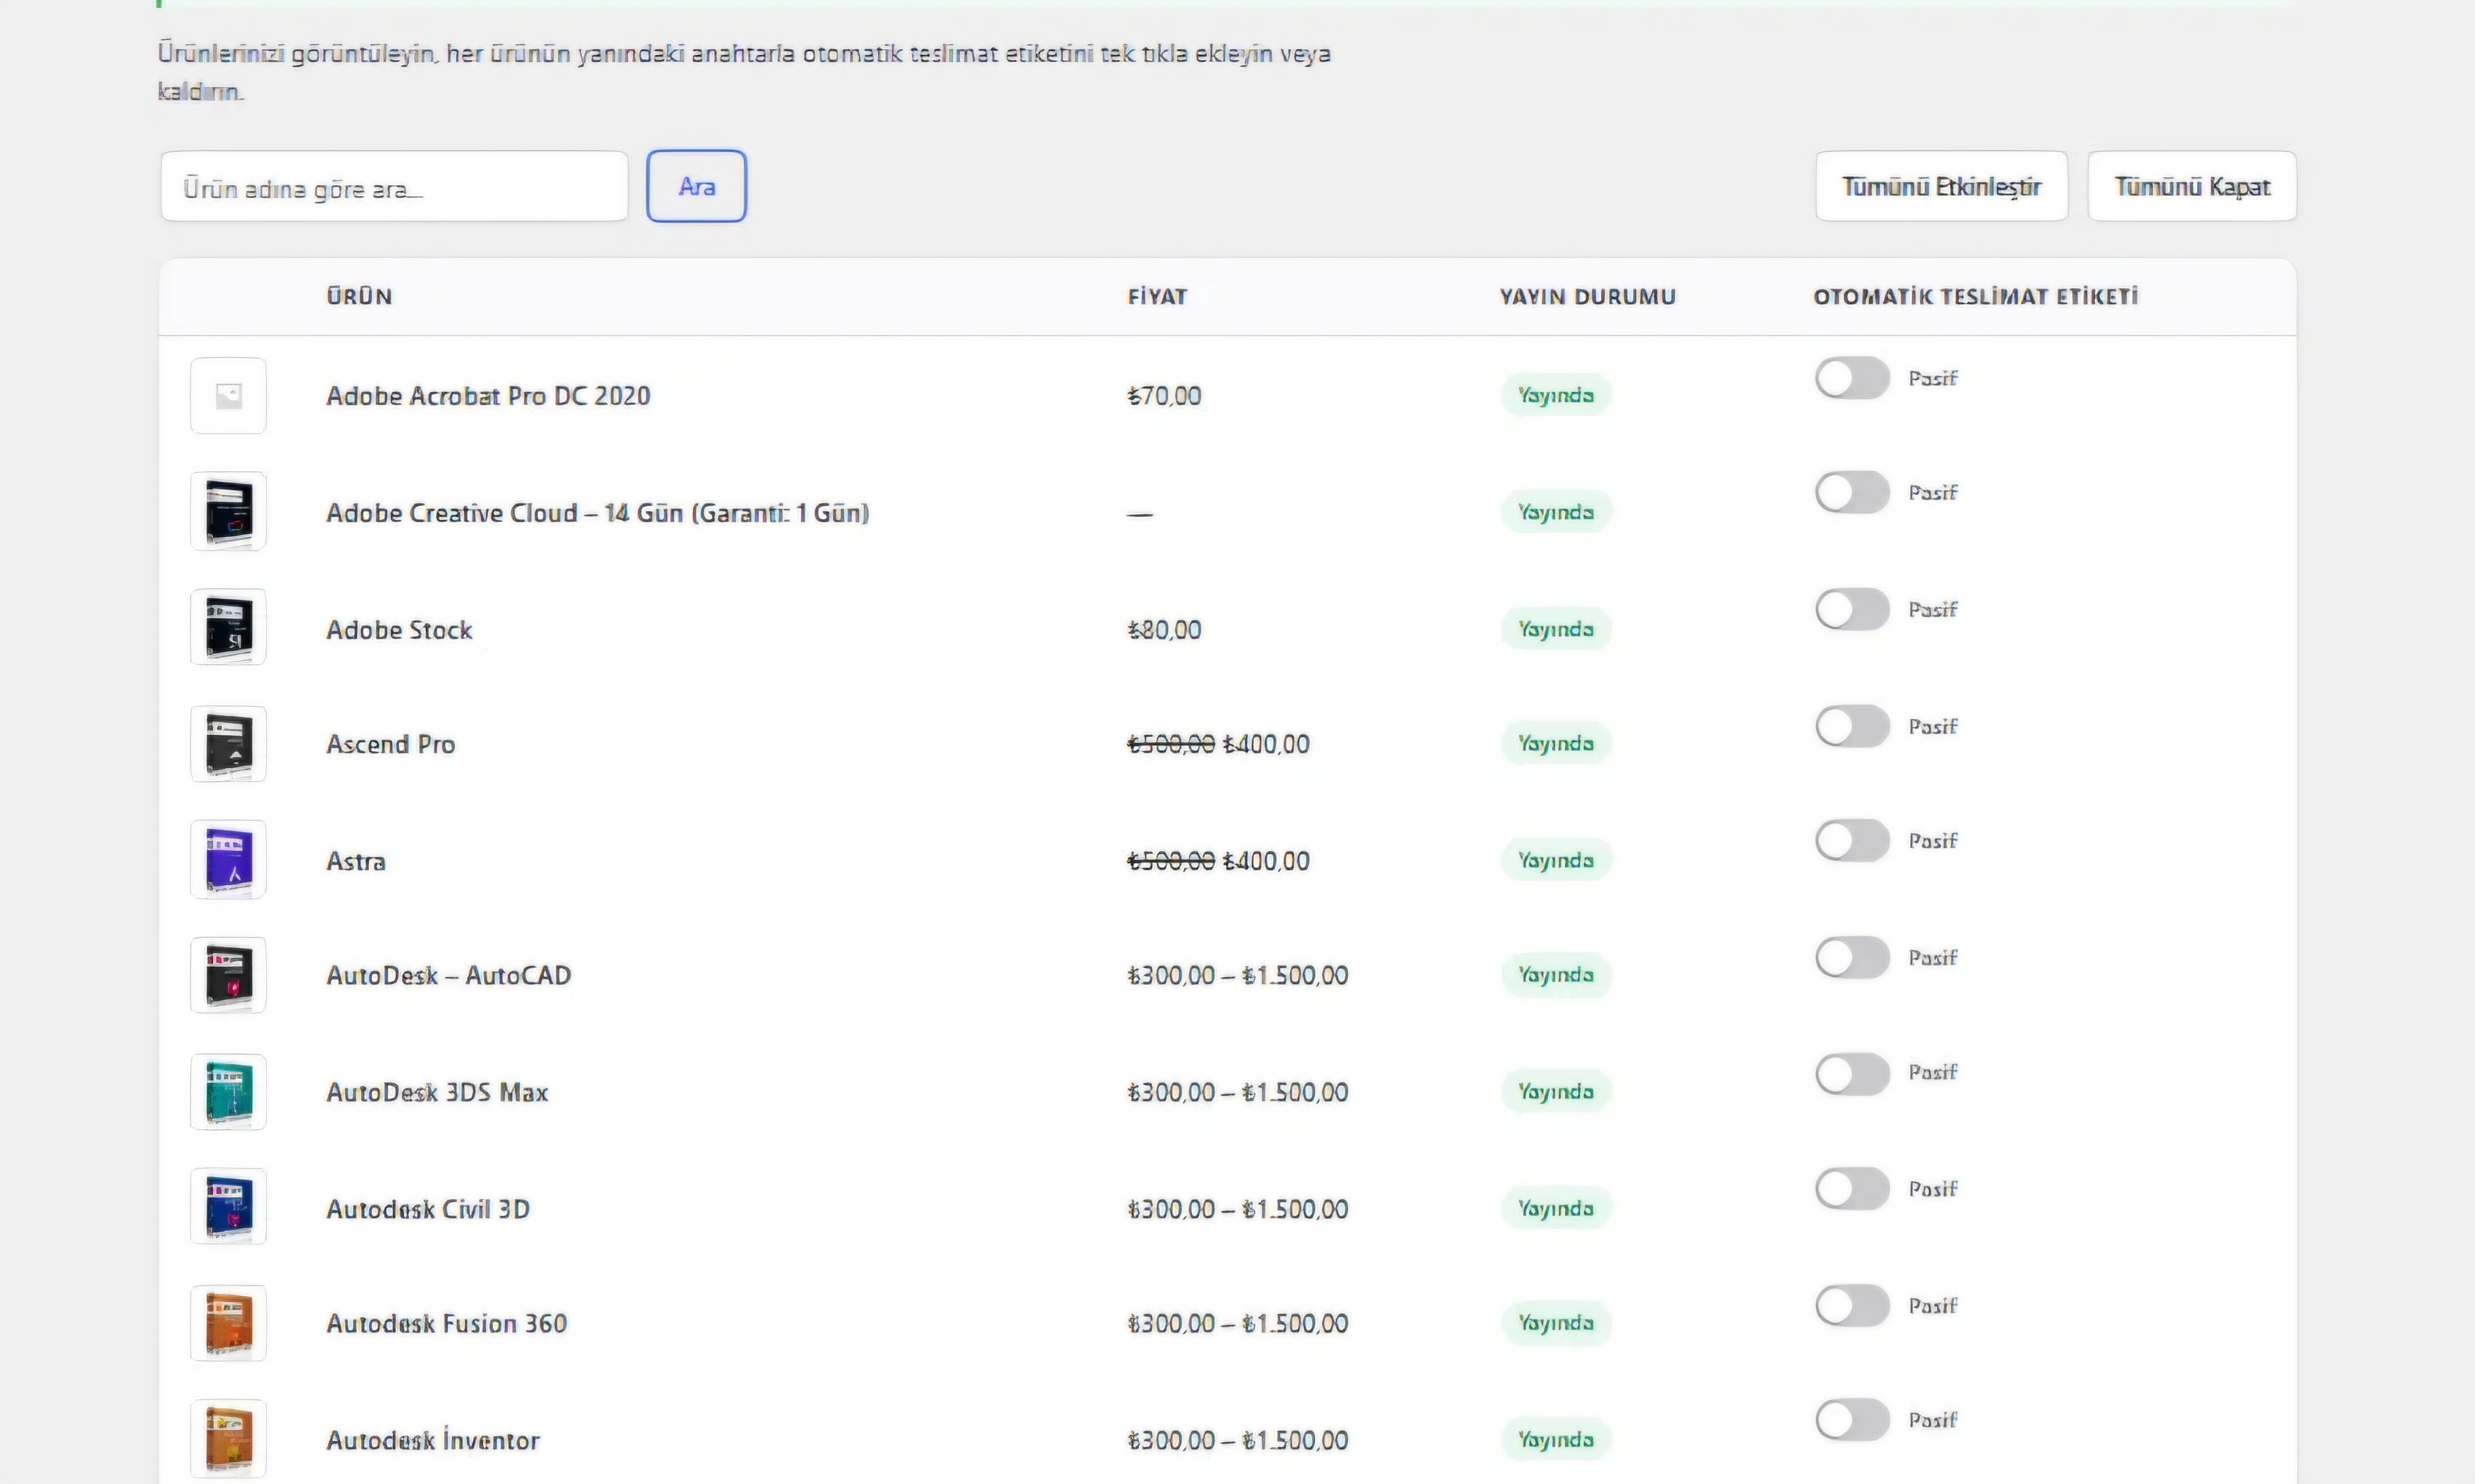Click the ₺80,00 price of Adobe Stock

tap(1164, 630)
